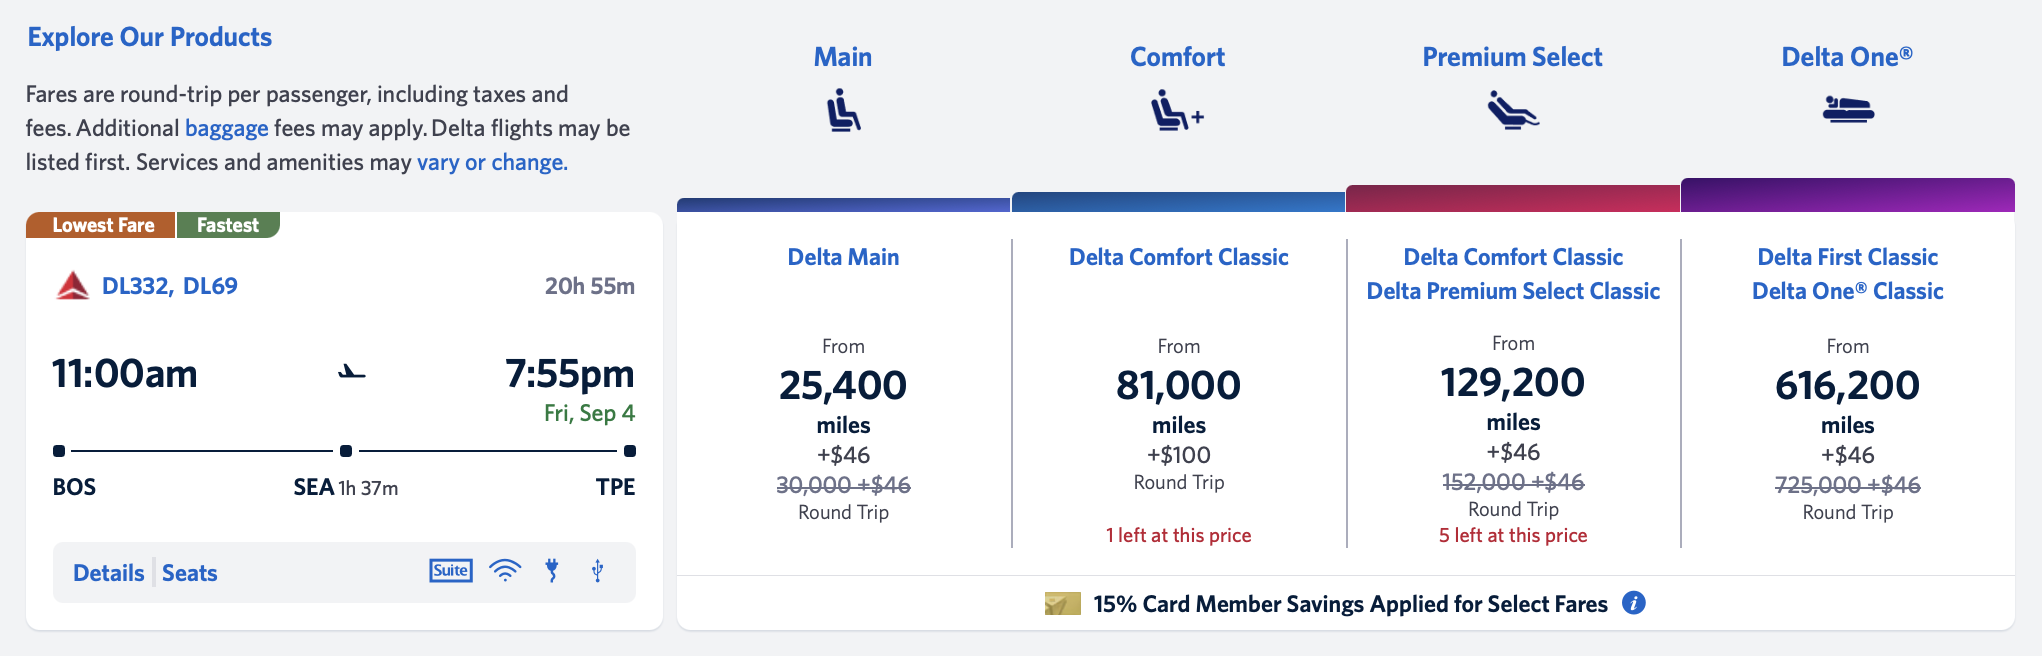Click the Suite amenity badge

(450, 570)
